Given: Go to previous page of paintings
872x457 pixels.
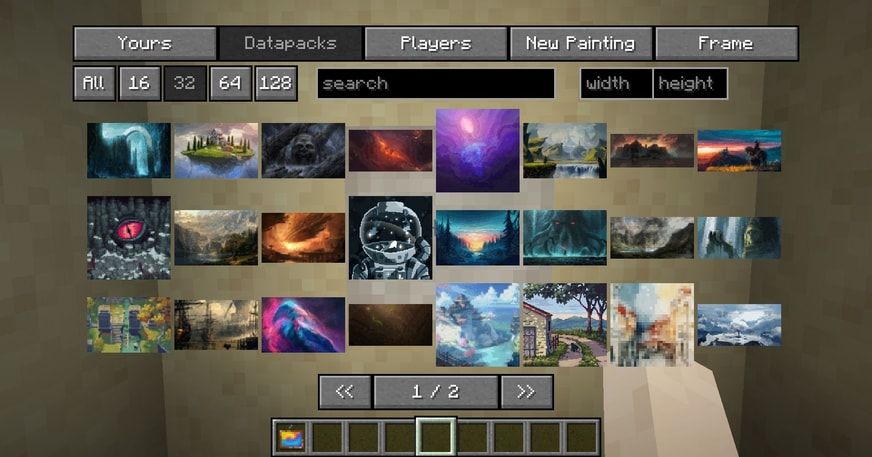Looking at the screenshot, I should click(x=344, y=392).
